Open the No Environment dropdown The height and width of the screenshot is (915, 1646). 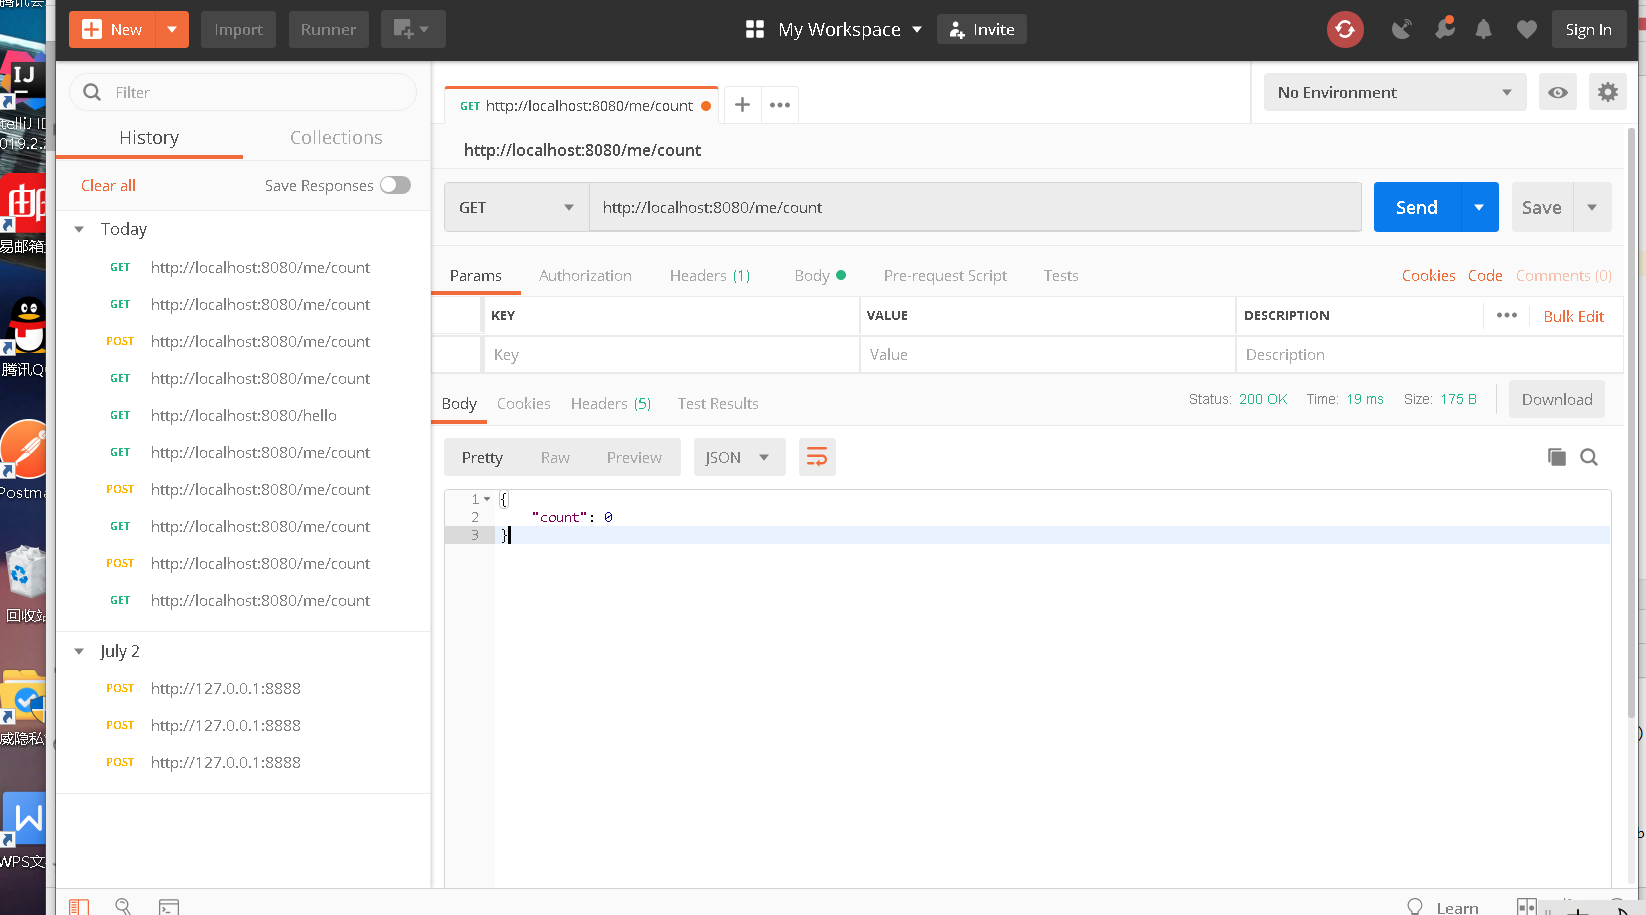[1394, 91]
